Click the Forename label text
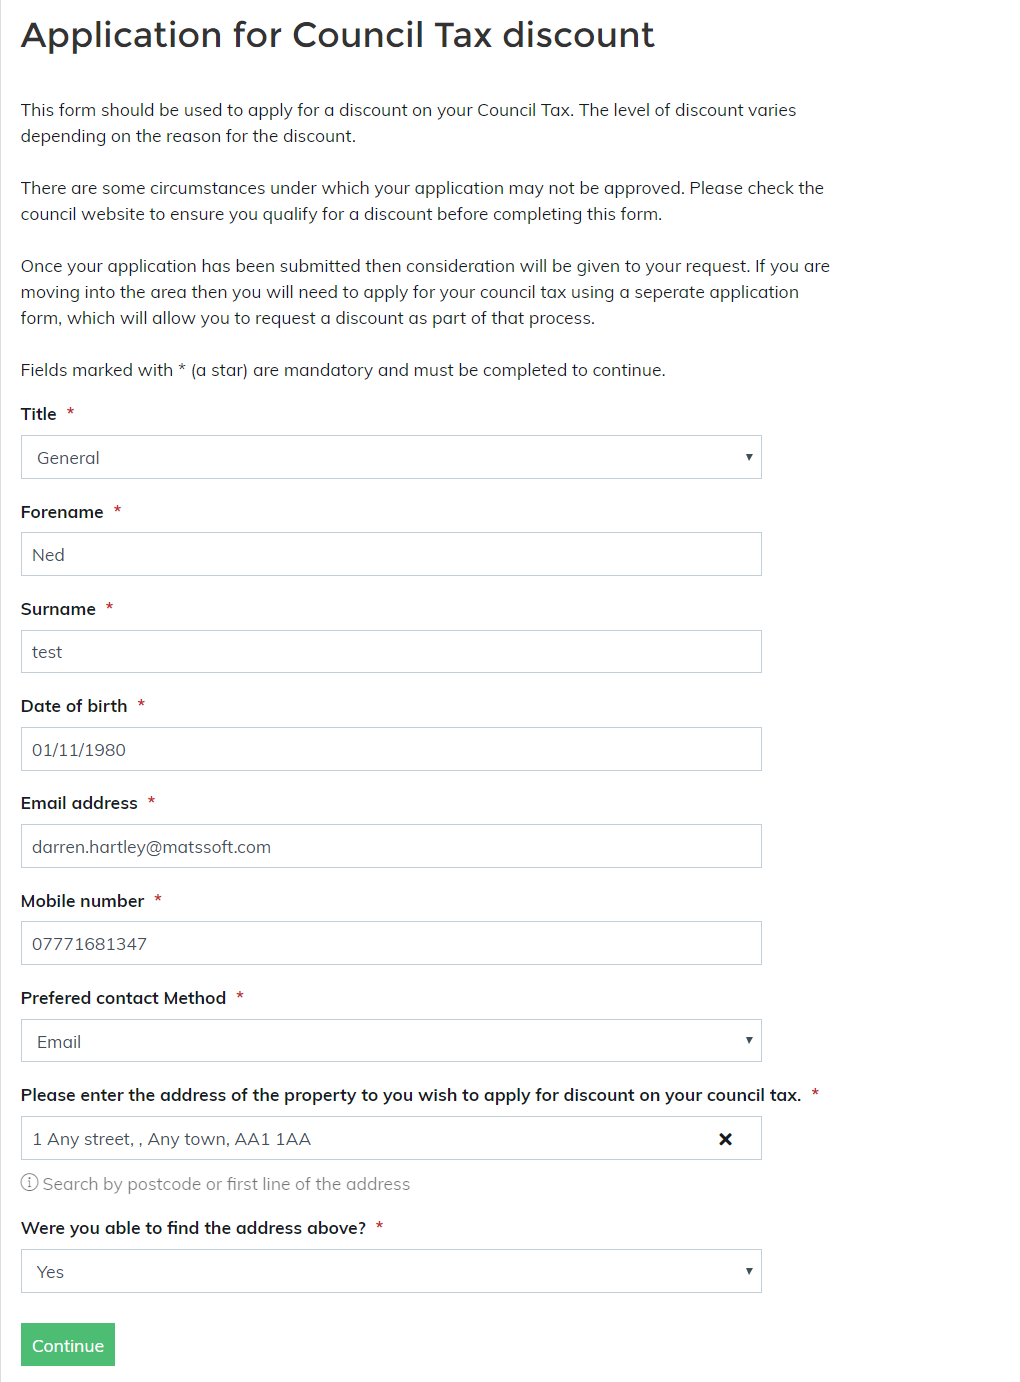The width and height of the screenshot is (1020, 1382). click(62, 512)
